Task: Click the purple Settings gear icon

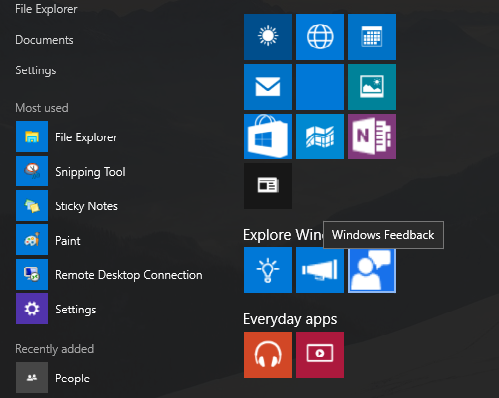Action: [x=32, y=309]
